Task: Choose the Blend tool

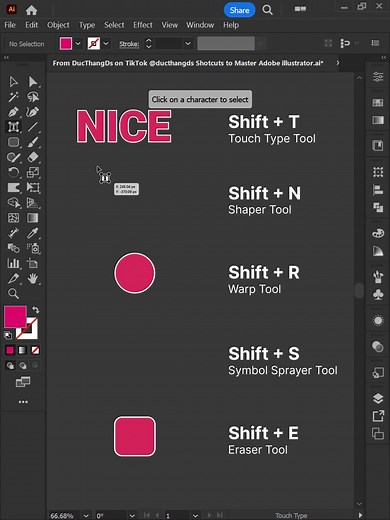Action: 13,248
